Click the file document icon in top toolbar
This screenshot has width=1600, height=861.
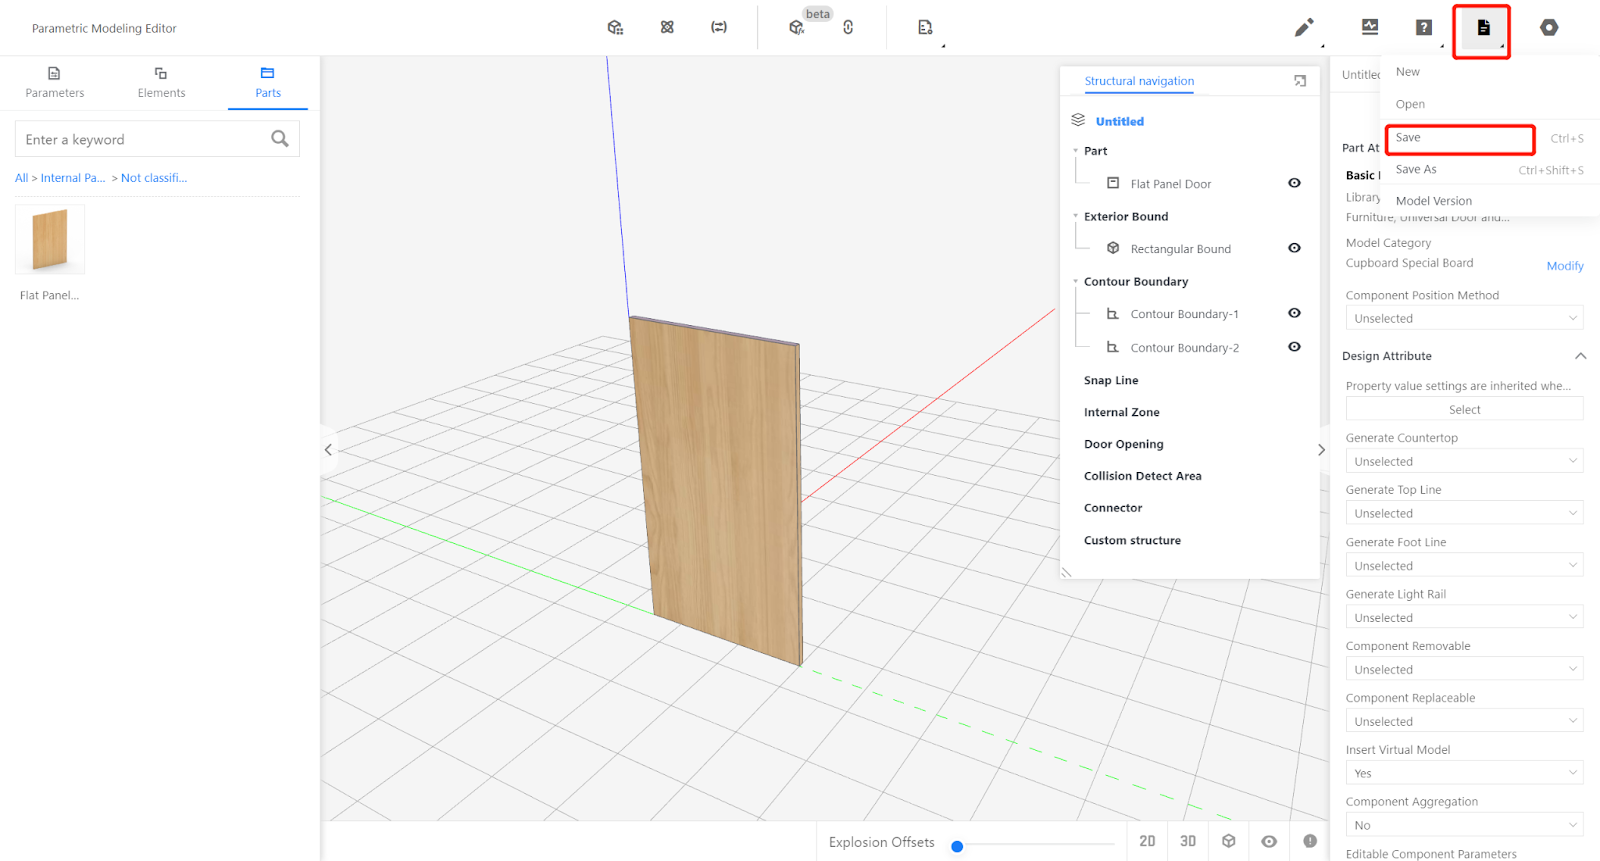(x=1483, y=28)
